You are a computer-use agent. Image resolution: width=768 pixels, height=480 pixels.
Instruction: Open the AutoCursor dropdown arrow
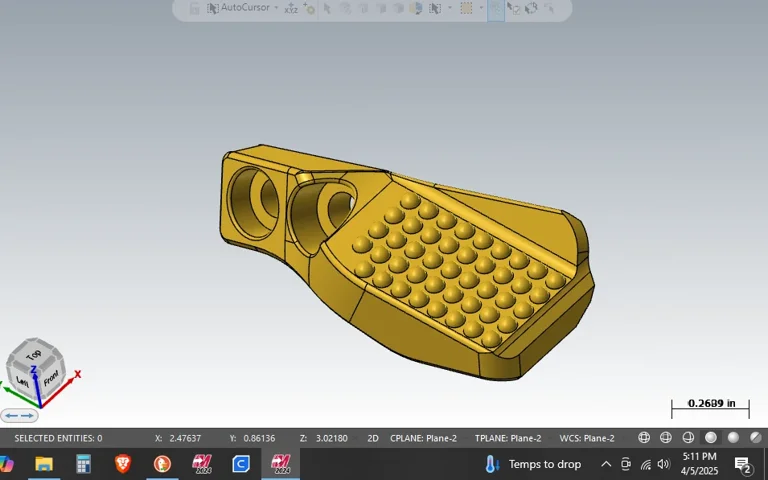click(276, 8)
